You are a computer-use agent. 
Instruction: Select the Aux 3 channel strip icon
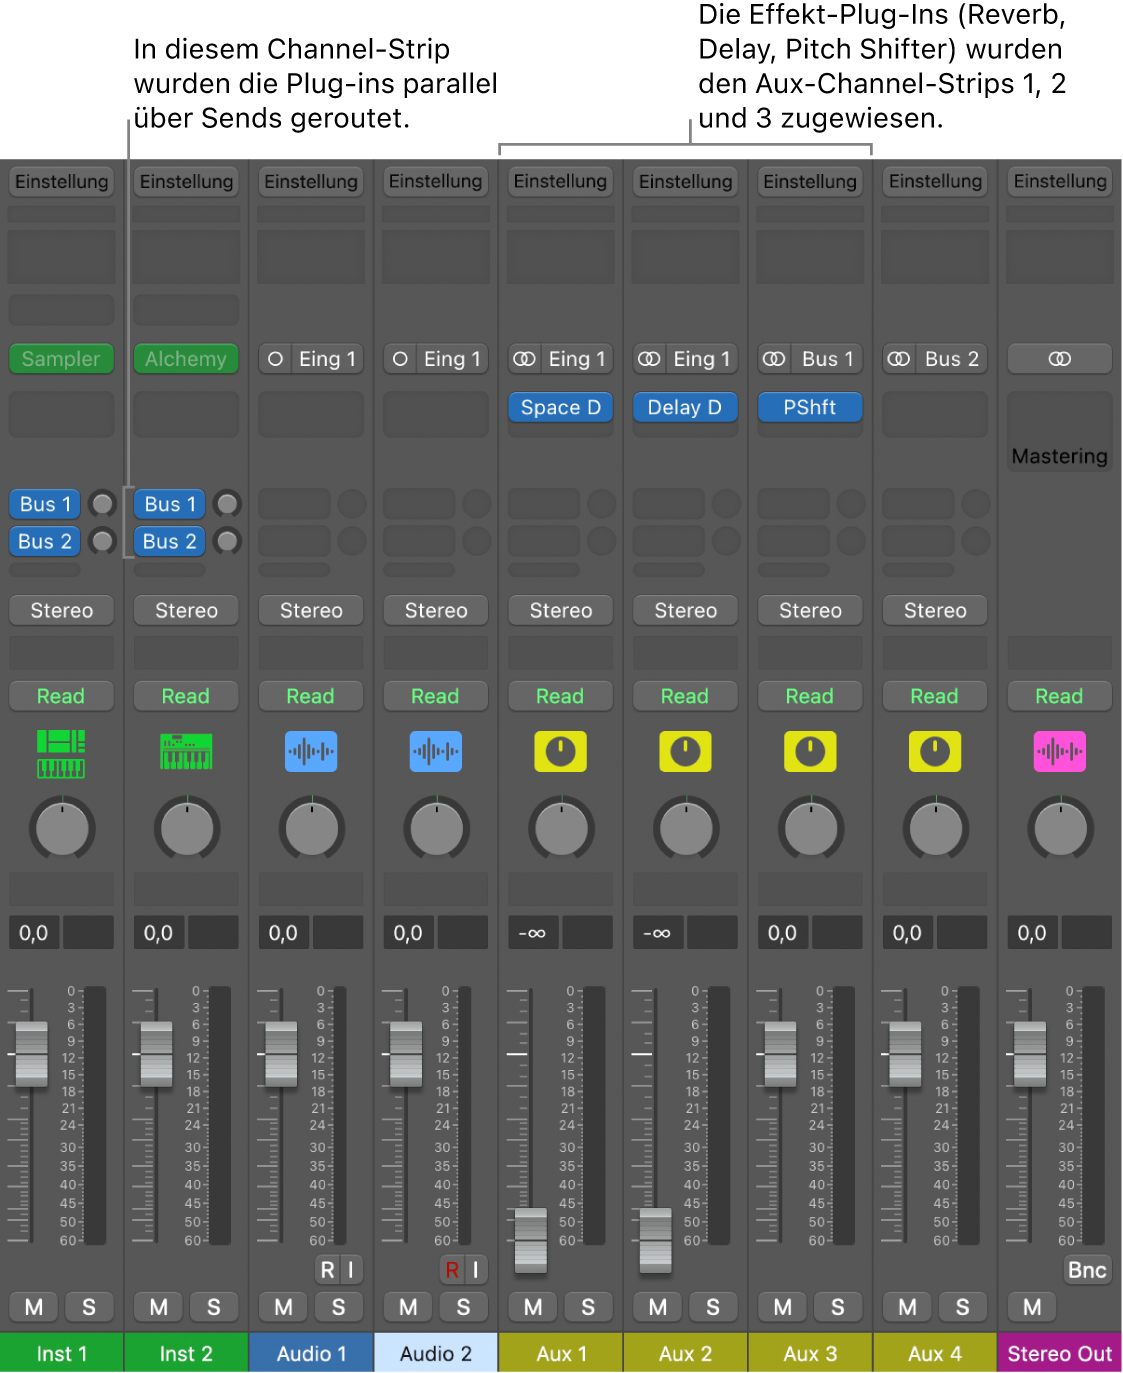point(809,751)
